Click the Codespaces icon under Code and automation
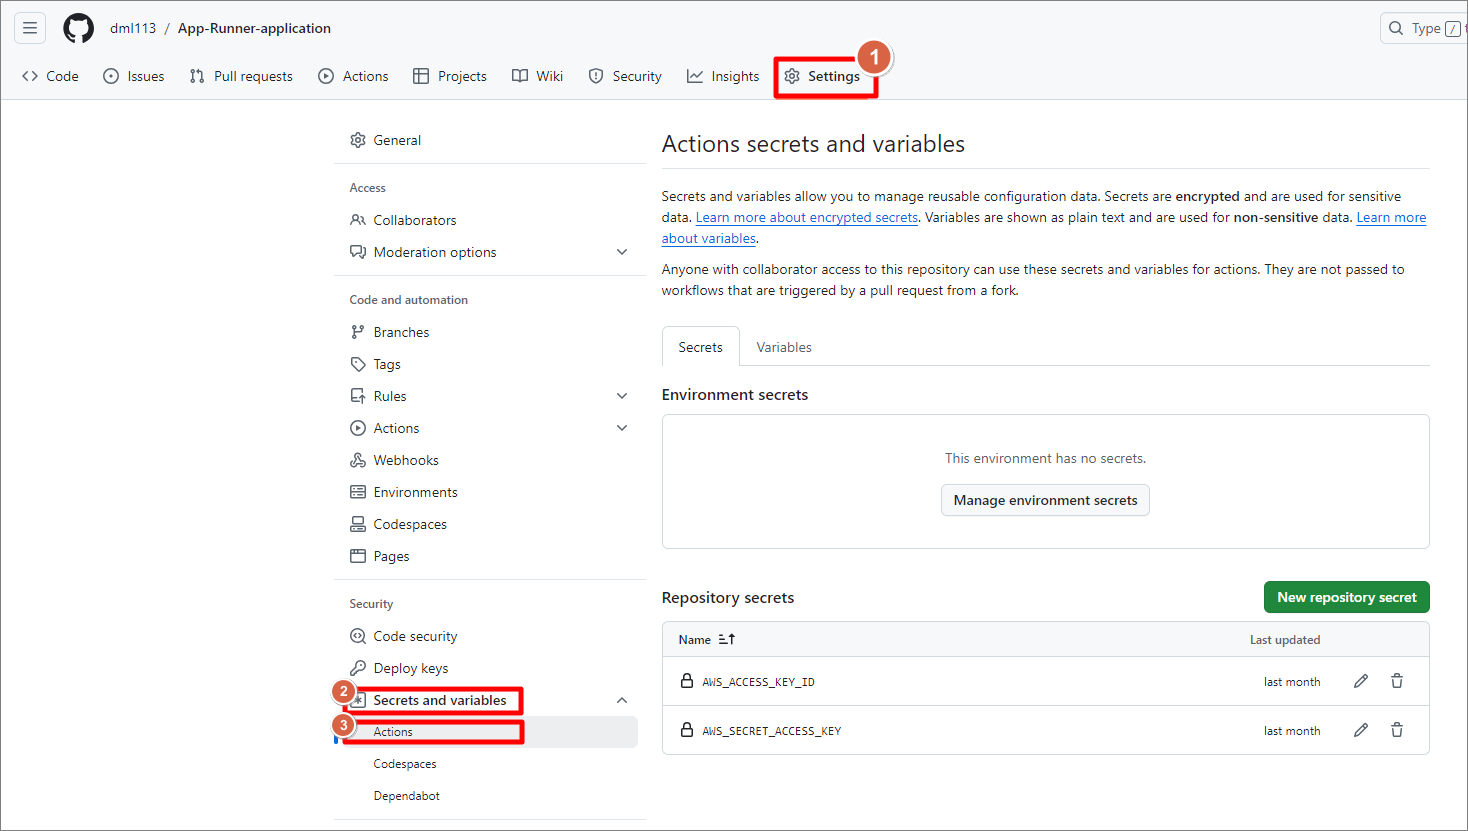1468x831 pixels. [x=358, y=524]
